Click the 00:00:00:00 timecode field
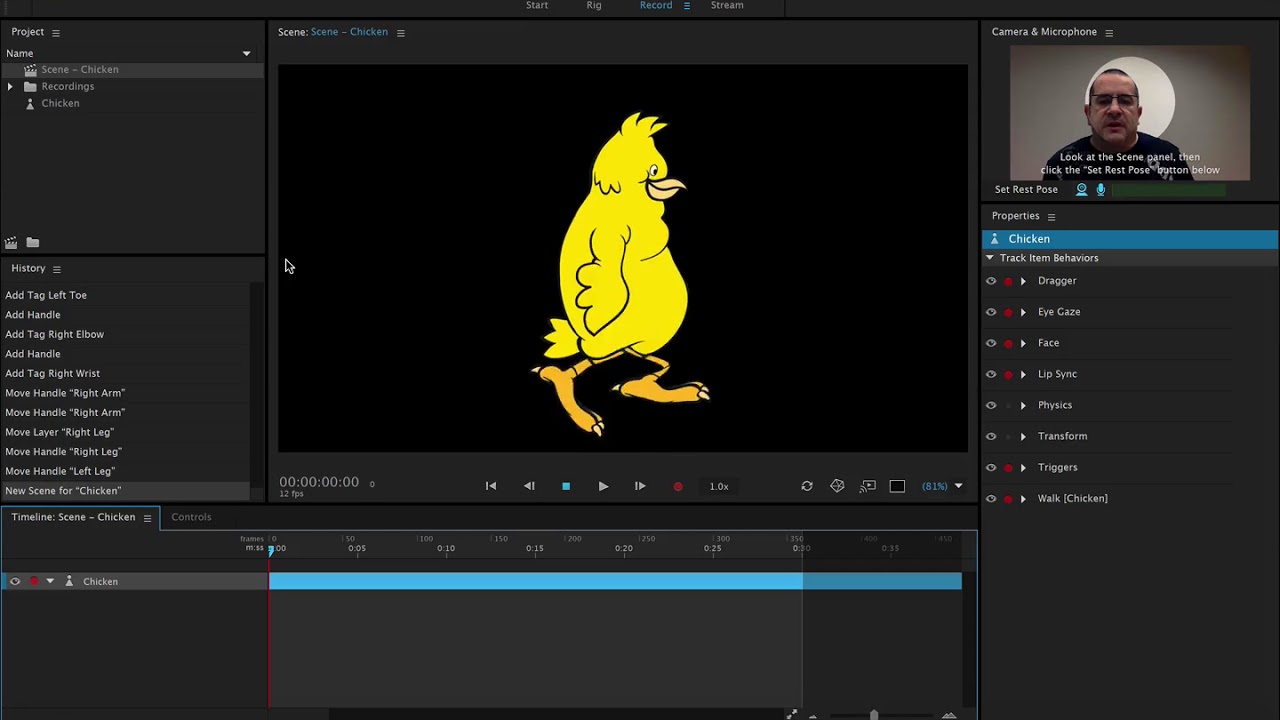This screenshot has width=1280, height=720. pyautogui.click(x=319, y=482)
